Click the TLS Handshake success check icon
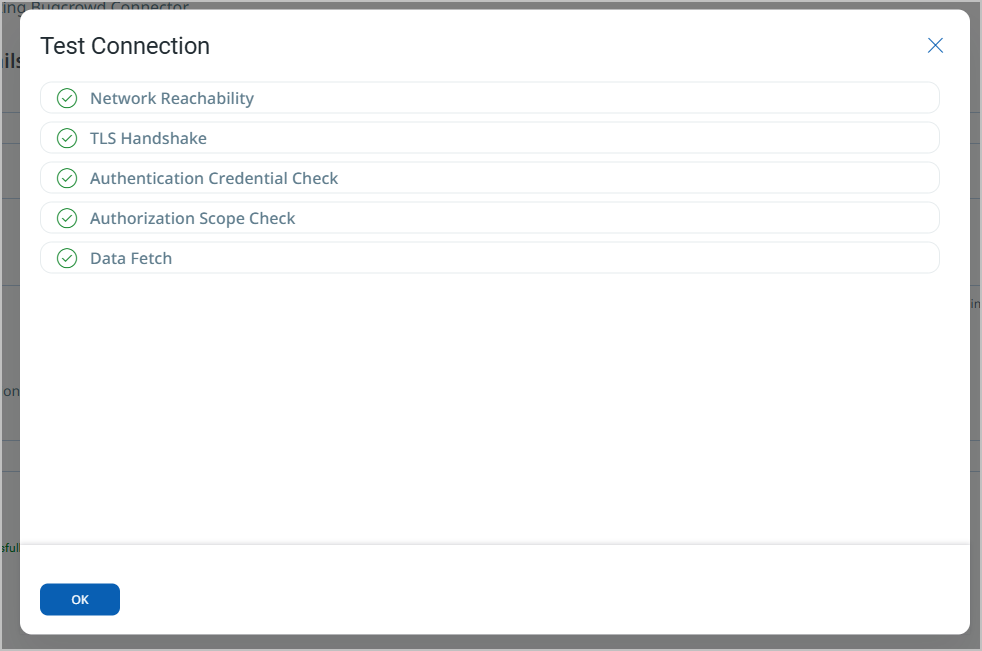The image size is (982, 651). (x=67, y=138)
